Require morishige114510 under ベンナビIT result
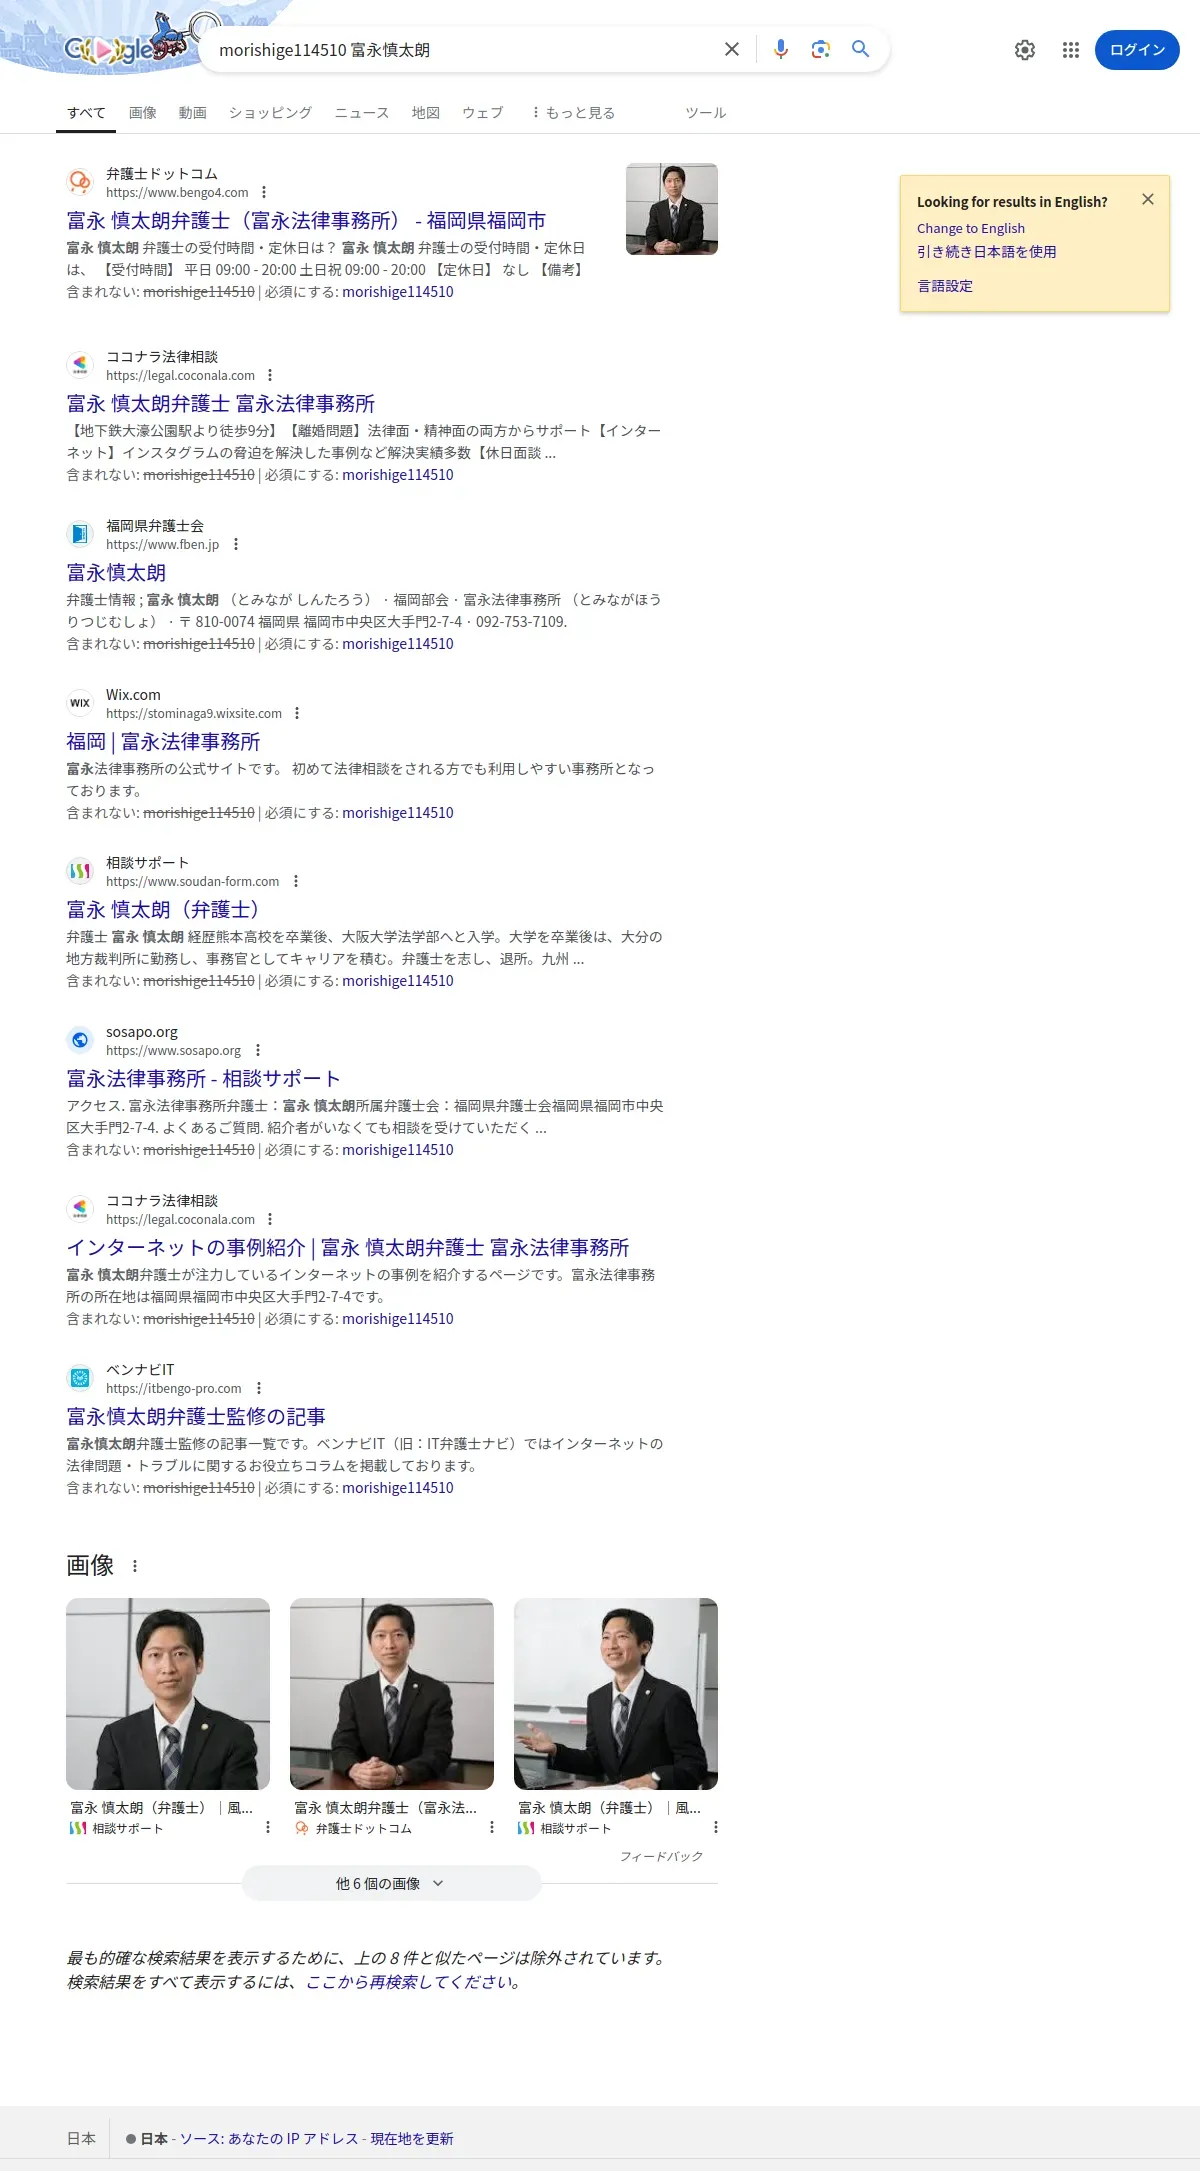1200x2171 pixels. pos(398,1488)
